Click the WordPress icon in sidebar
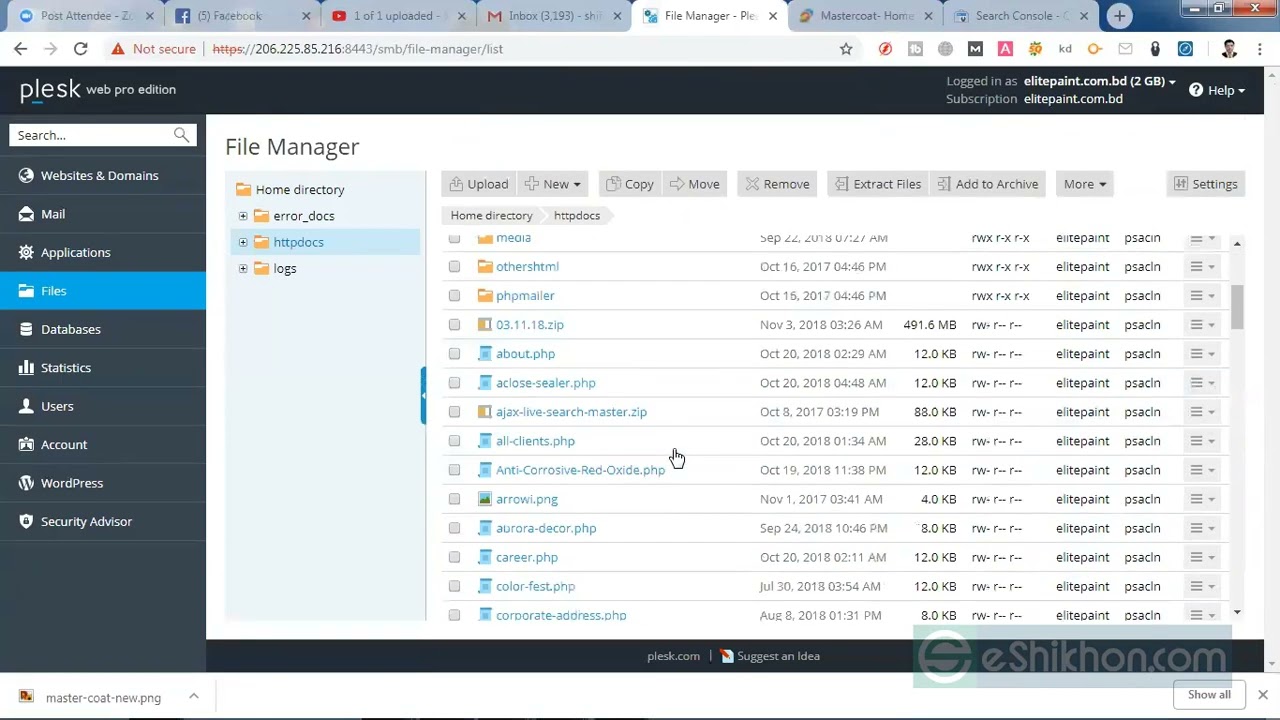1280x720 pixels. click(26, 483)
